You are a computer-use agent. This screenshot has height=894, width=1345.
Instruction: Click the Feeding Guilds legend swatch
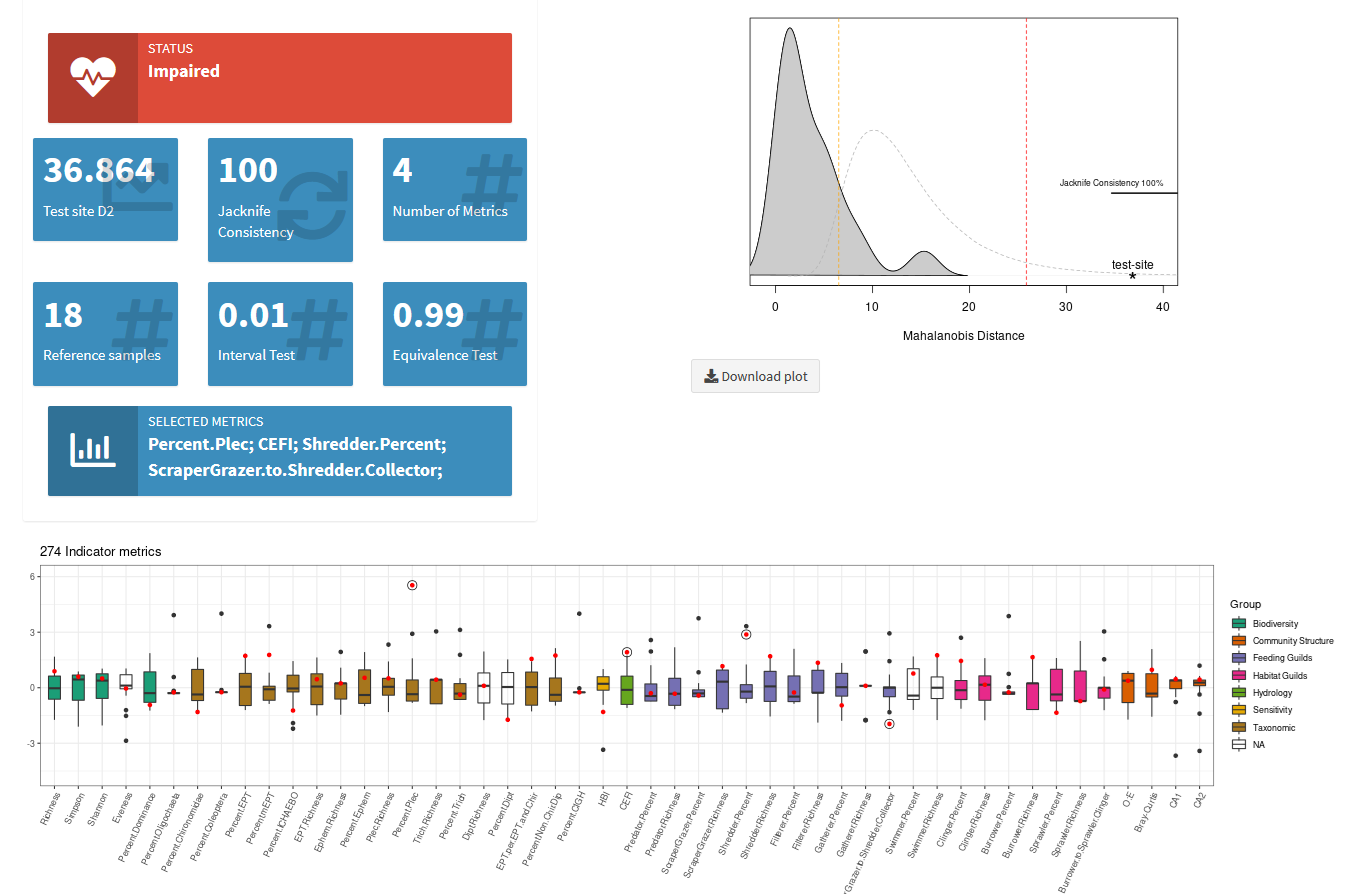point(1239,658)
